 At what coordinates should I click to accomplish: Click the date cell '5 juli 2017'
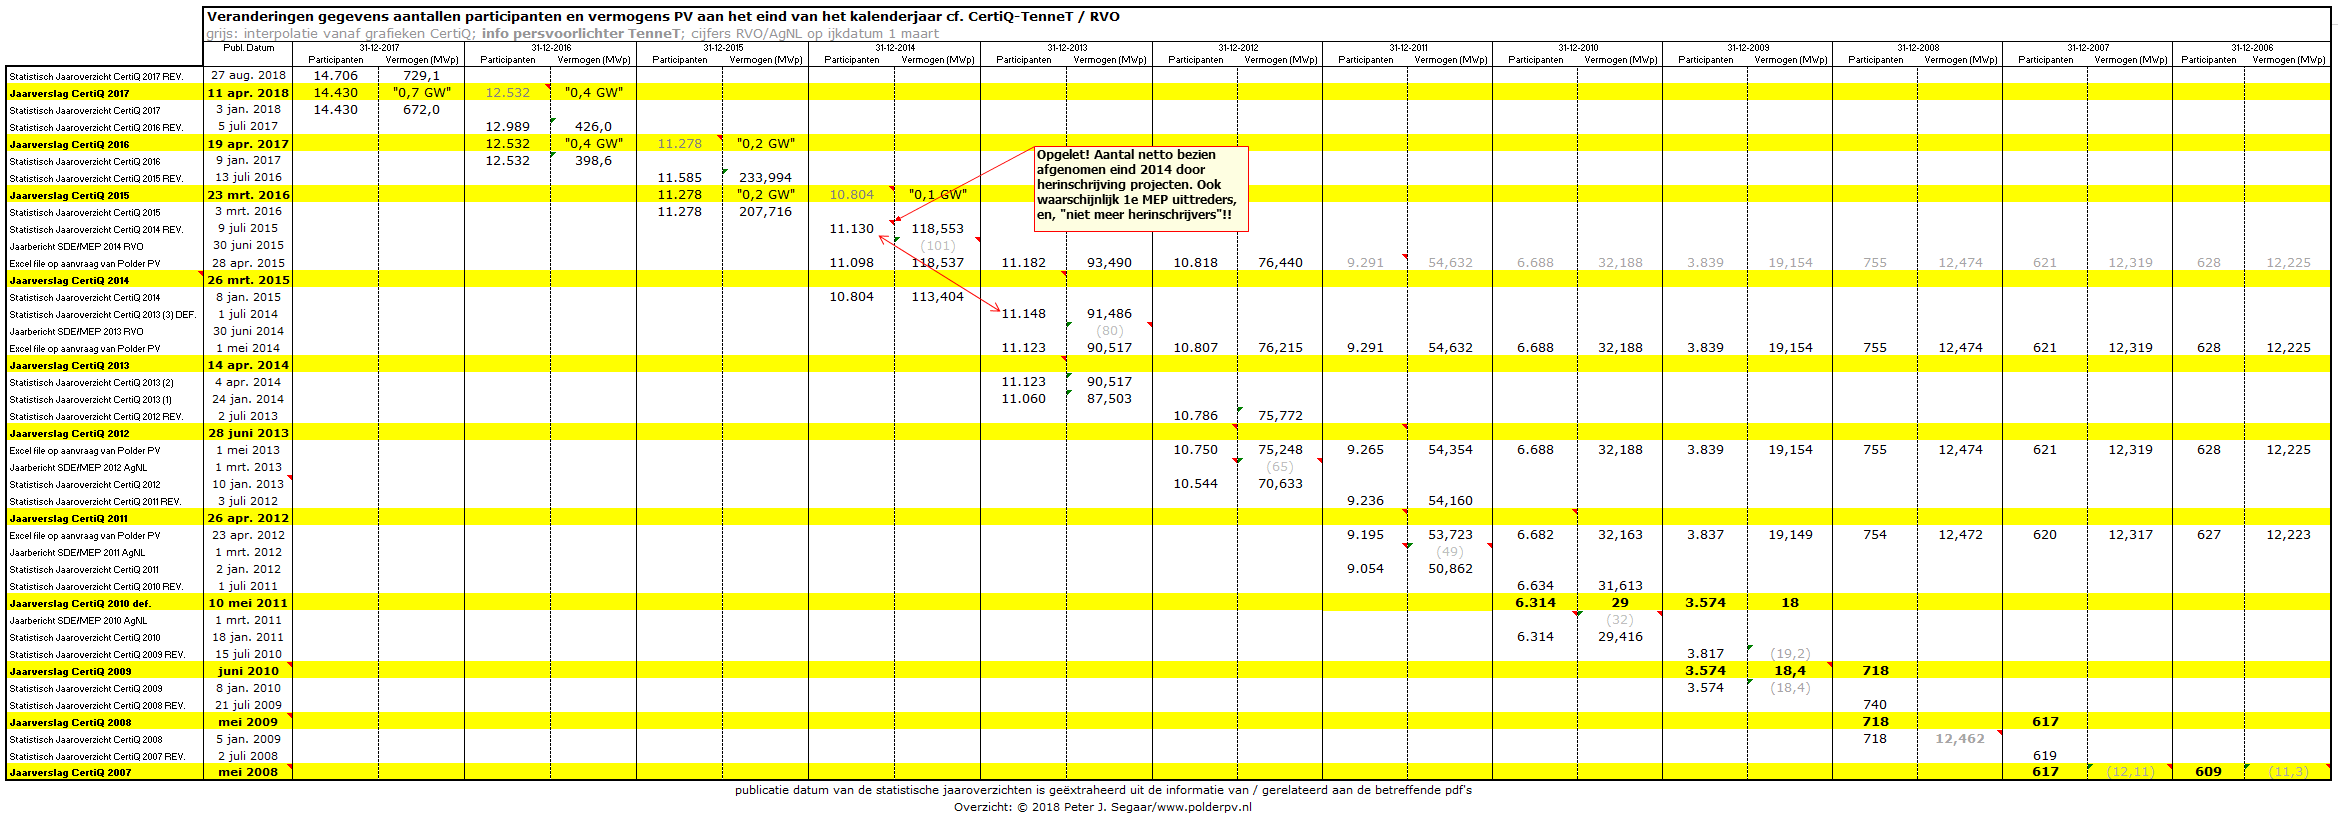(248, 127)
